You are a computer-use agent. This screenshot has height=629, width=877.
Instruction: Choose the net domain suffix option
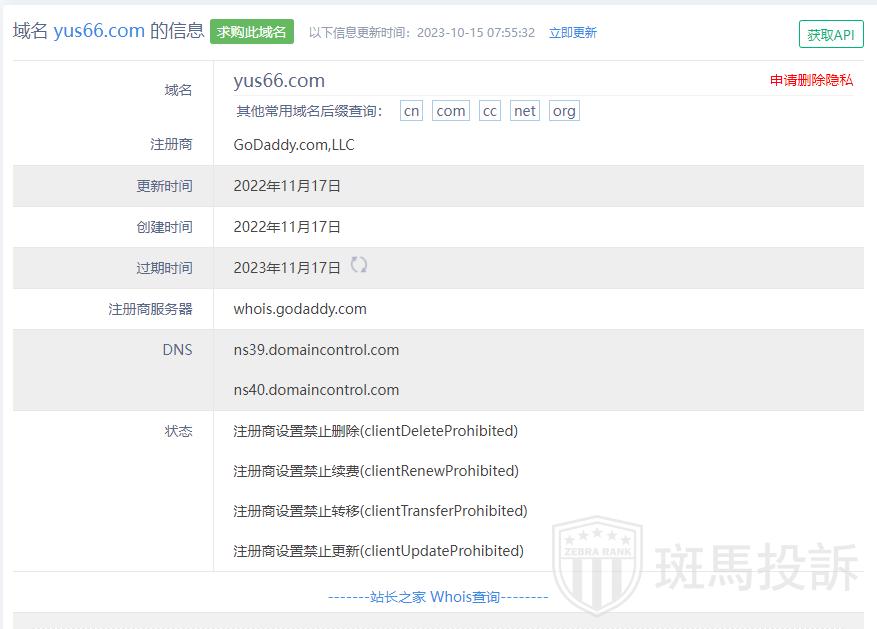click(524, 111)
